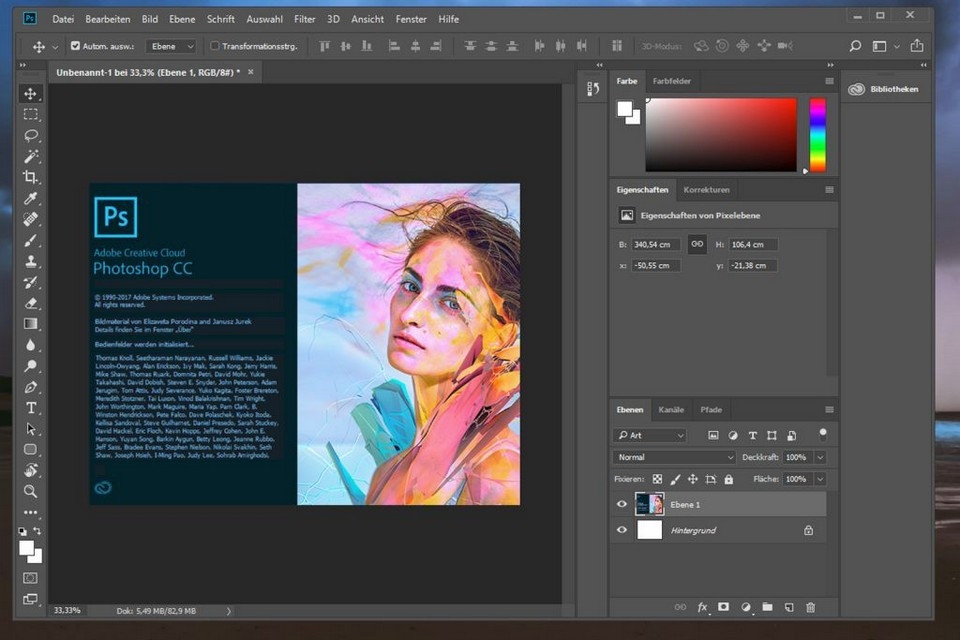
Task: Activate the Horizontal Type tool
Action: [x=31, y=407]
